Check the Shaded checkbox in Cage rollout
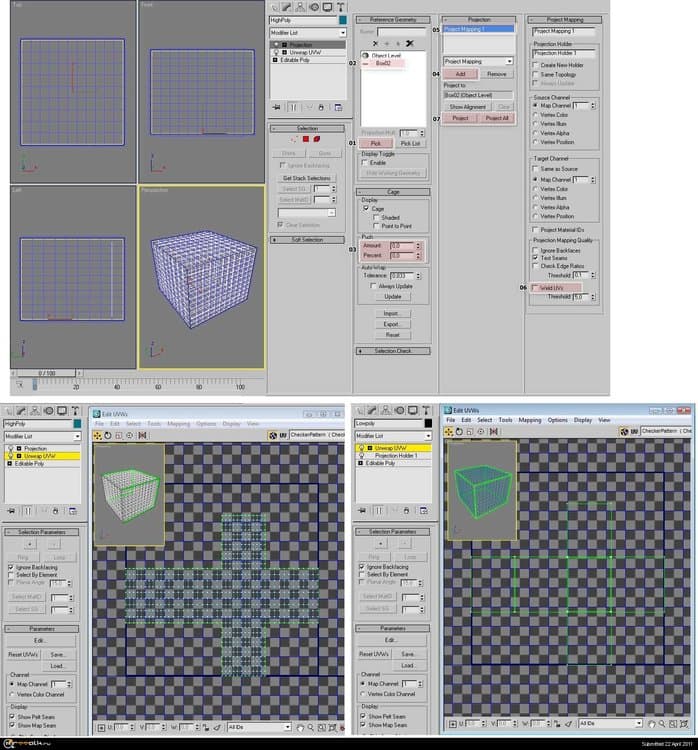 coord(376,218)
